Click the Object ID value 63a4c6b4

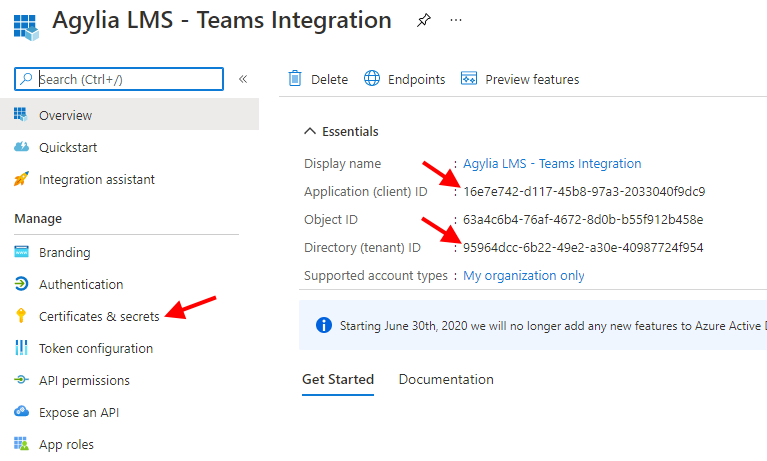coord(583,219)
